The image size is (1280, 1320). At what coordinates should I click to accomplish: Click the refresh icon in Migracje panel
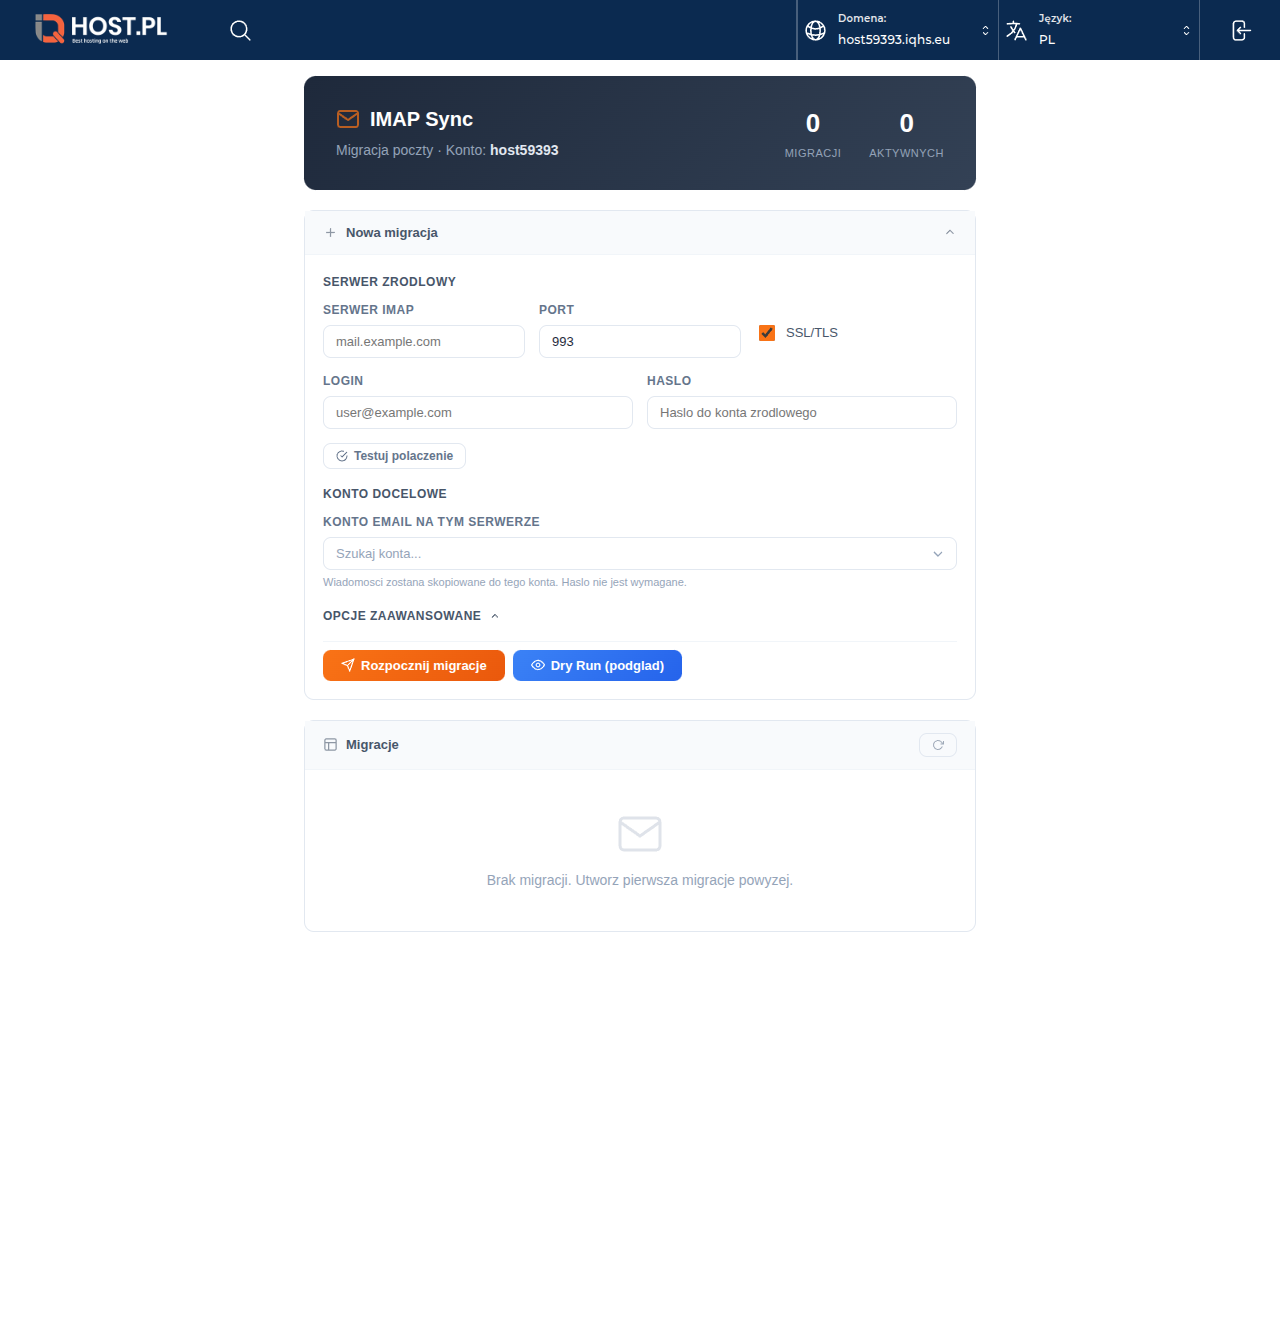pyautogui.click(x=937, y=744)
